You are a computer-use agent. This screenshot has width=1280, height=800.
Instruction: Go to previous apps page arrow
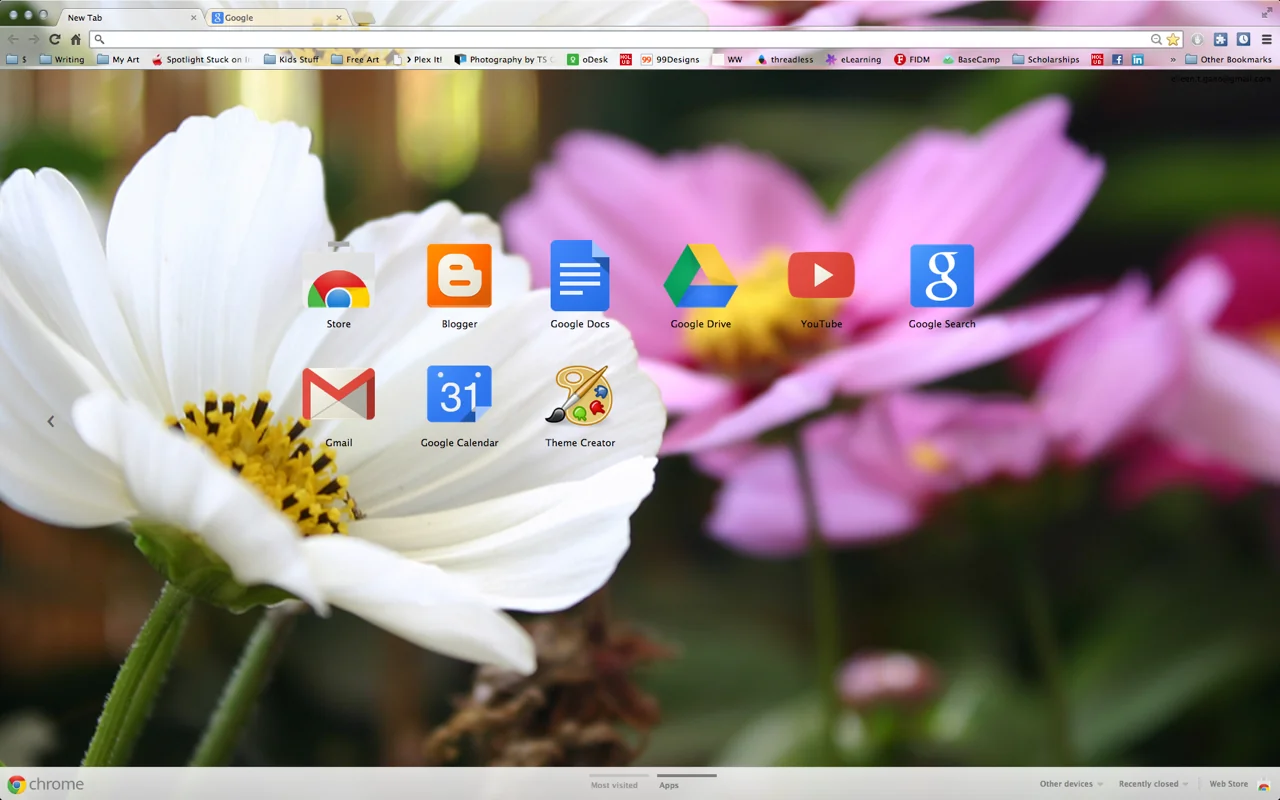click(51, 421)
